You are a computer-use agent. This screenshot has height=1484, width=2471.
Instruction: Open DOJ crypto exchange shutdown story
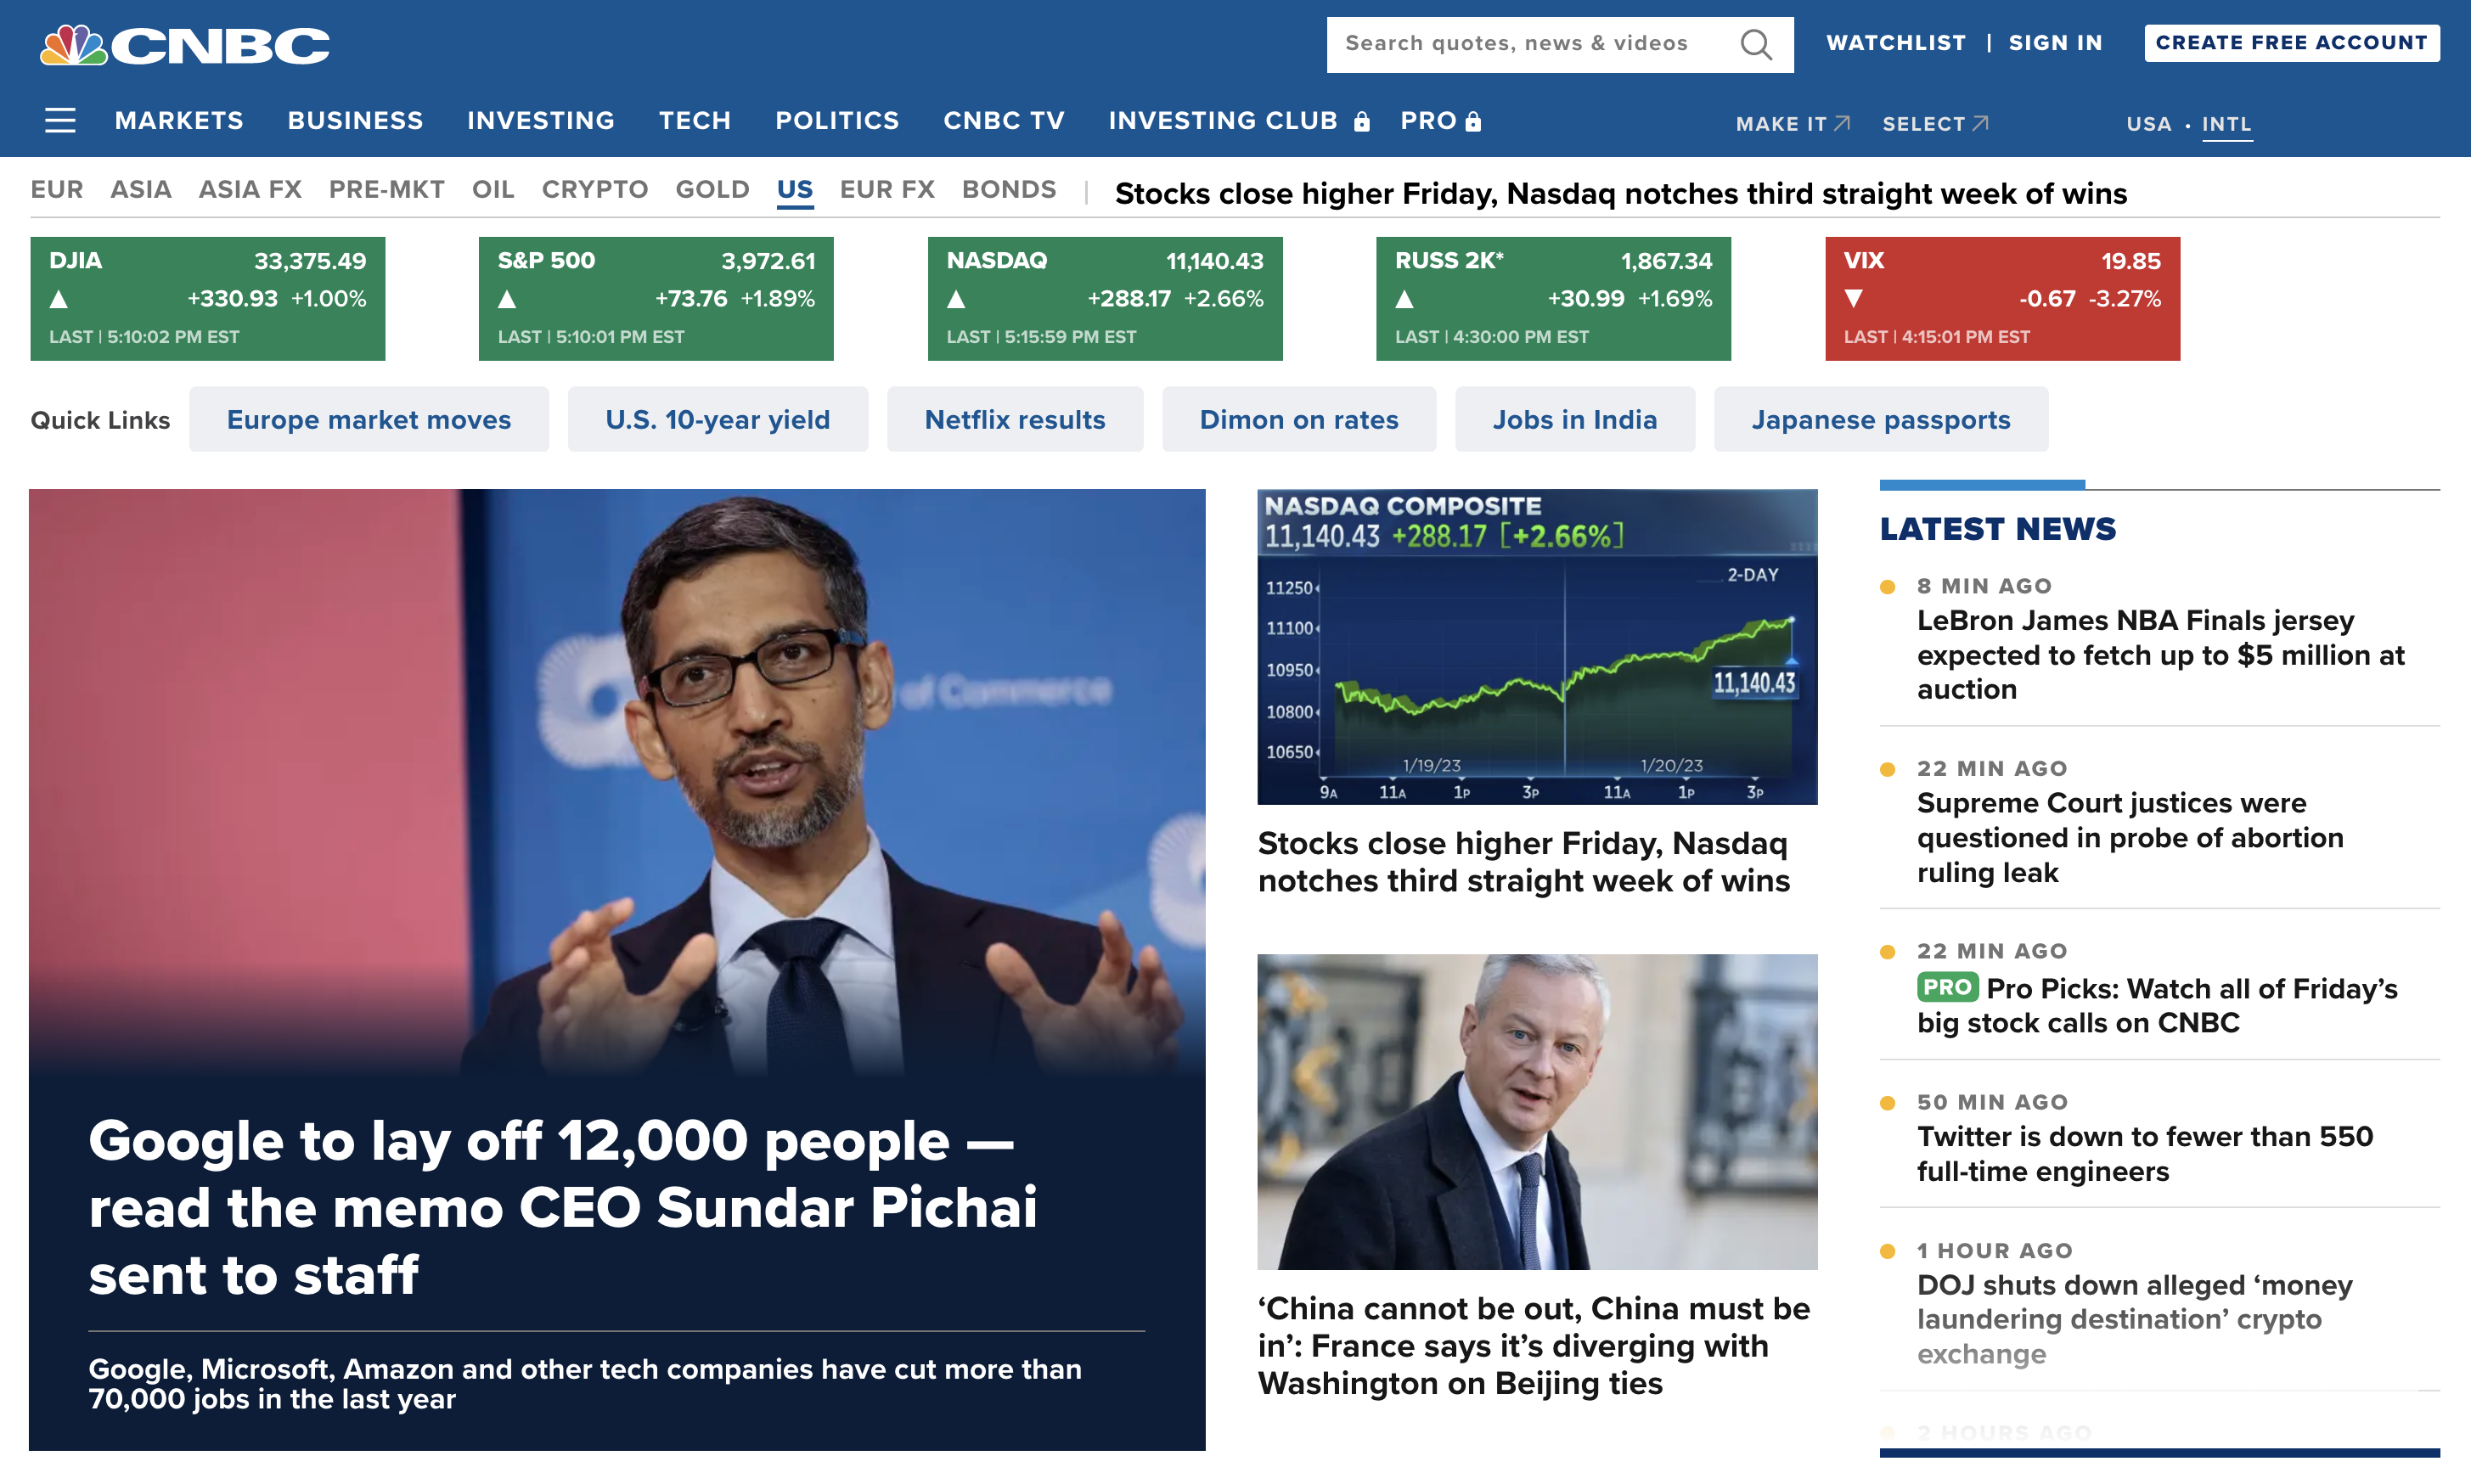(x=2135, y=1319)
